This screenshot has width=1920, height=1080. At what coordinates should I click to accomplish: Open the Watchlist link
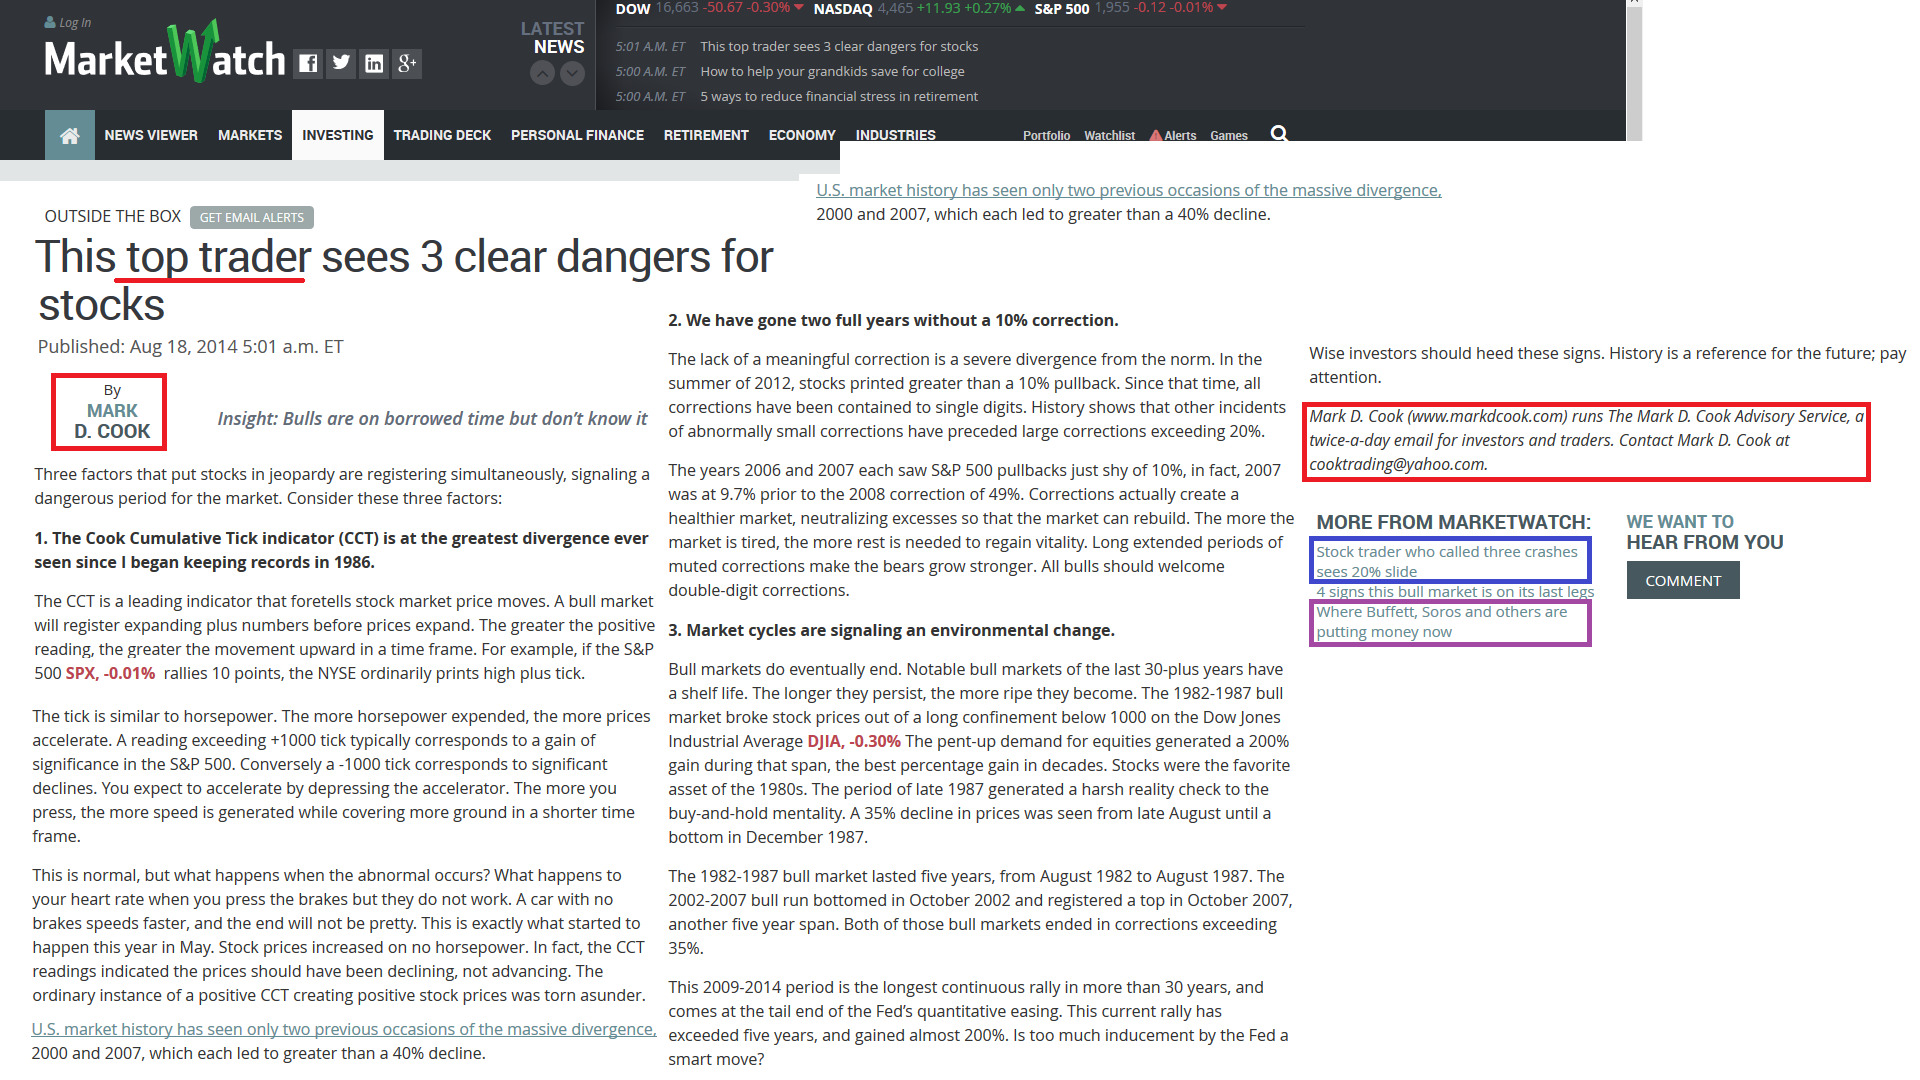(1109, 136)
